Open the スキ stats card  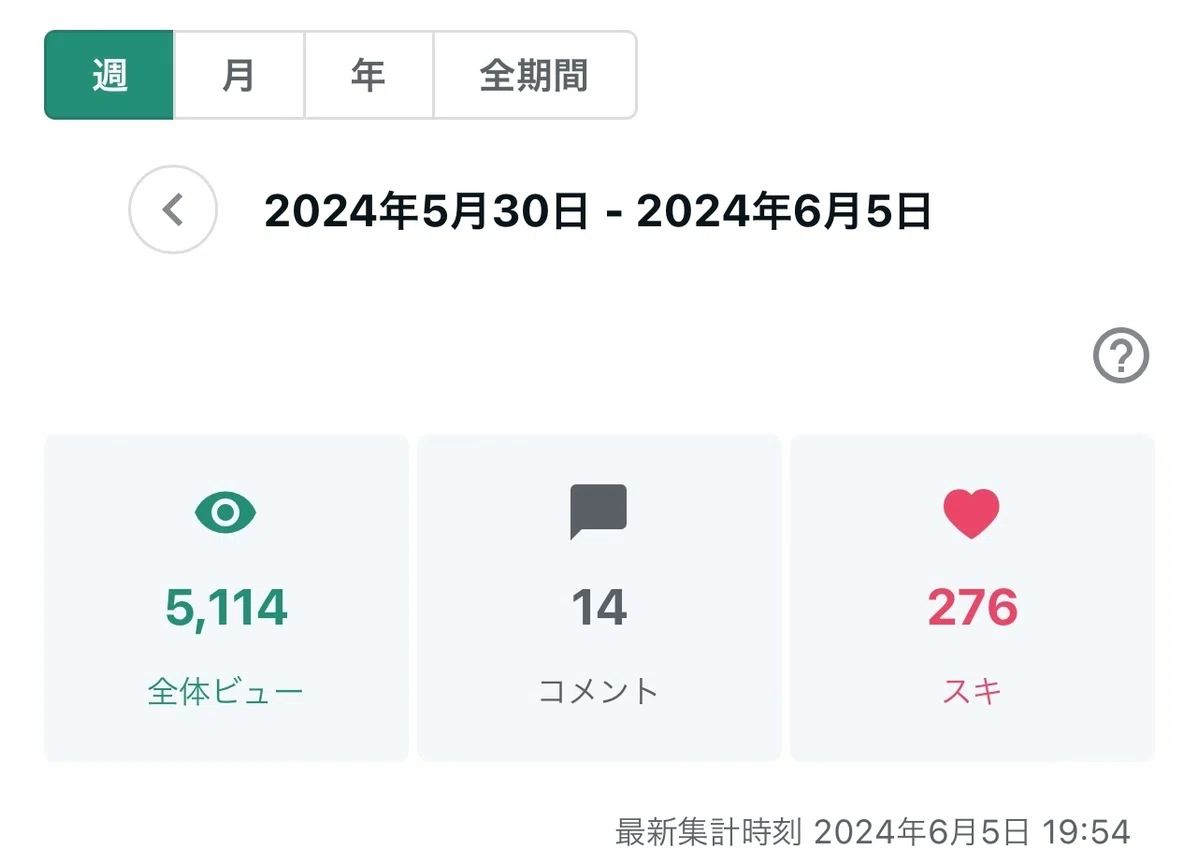972,598
